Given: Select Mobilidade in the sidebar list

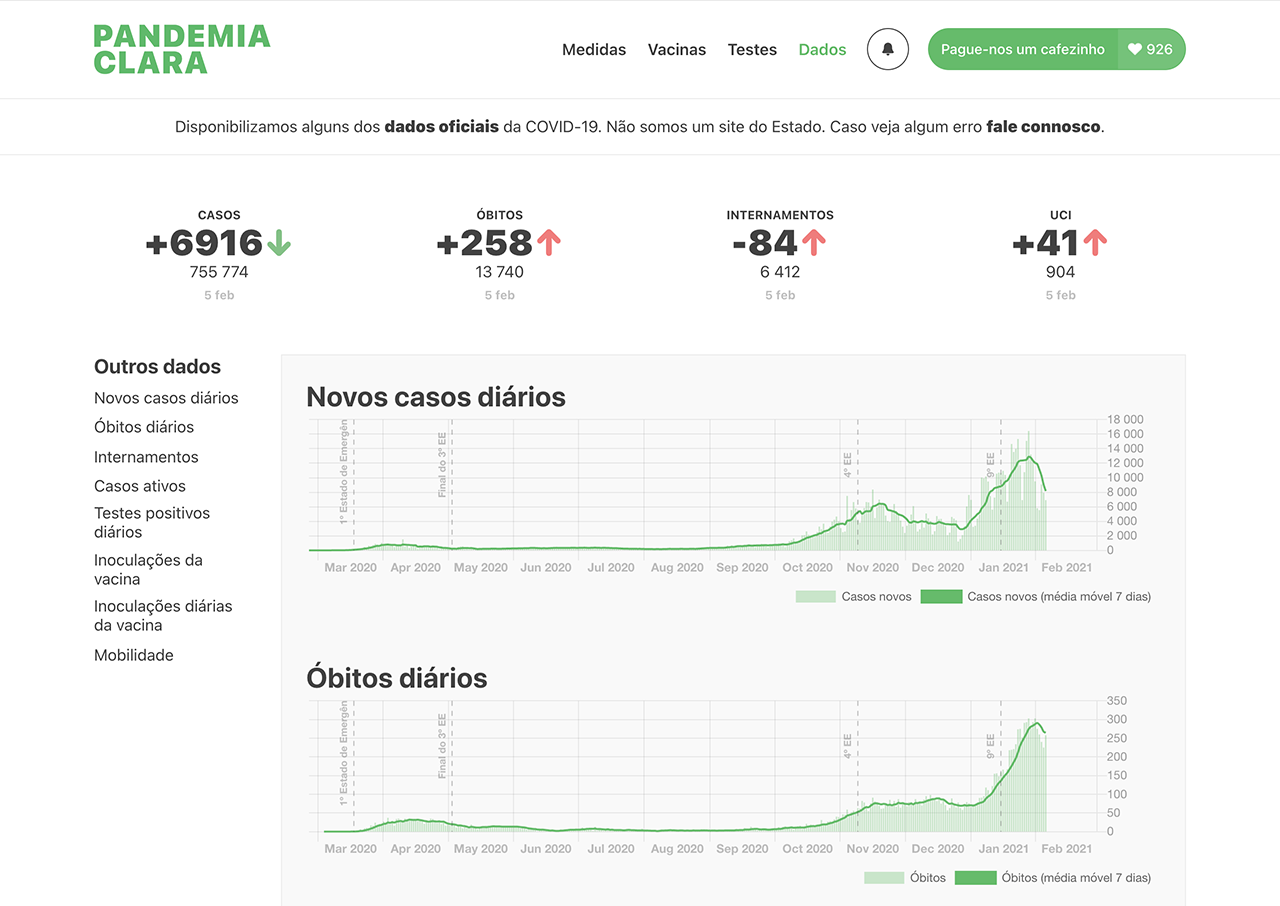Looking at the screenshot, I should click(x=134, y=655).
